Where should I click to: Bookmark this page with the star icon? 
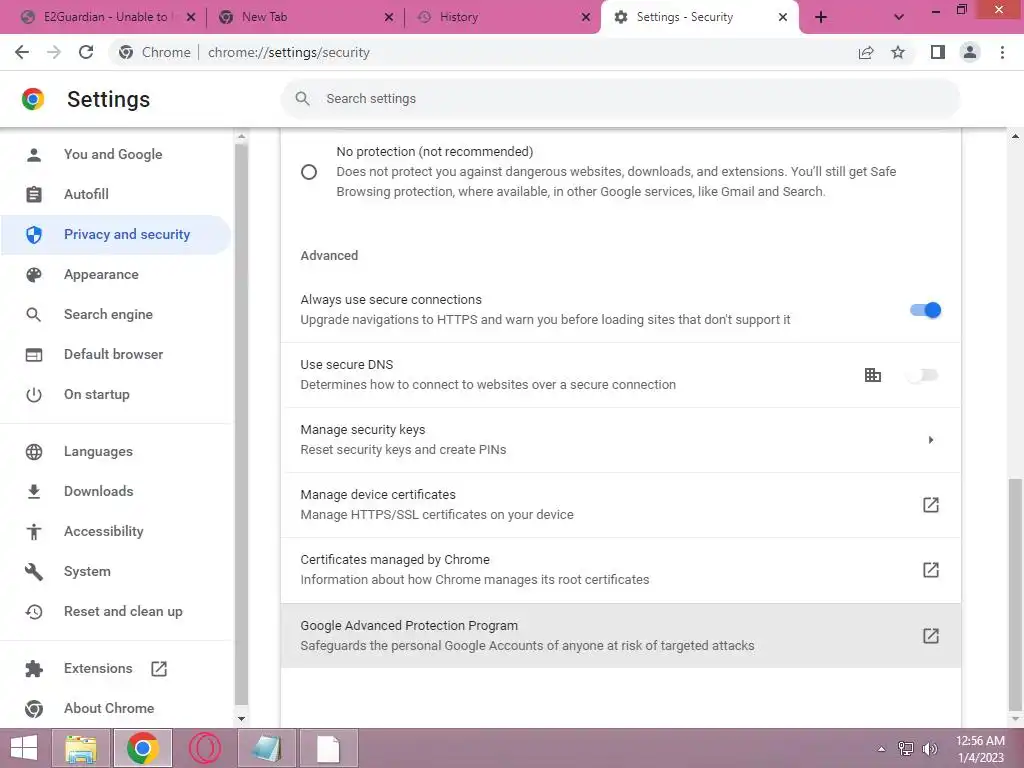tap(898, 52)
